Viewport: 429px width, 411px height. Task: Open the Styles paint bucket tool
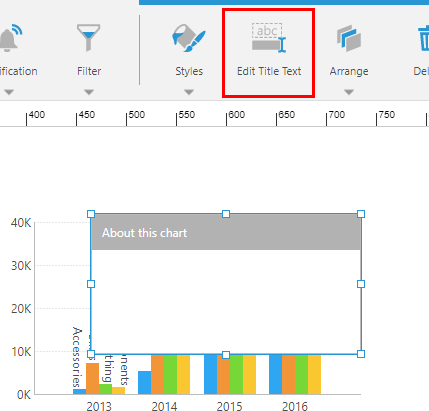[x=189, y=38]
